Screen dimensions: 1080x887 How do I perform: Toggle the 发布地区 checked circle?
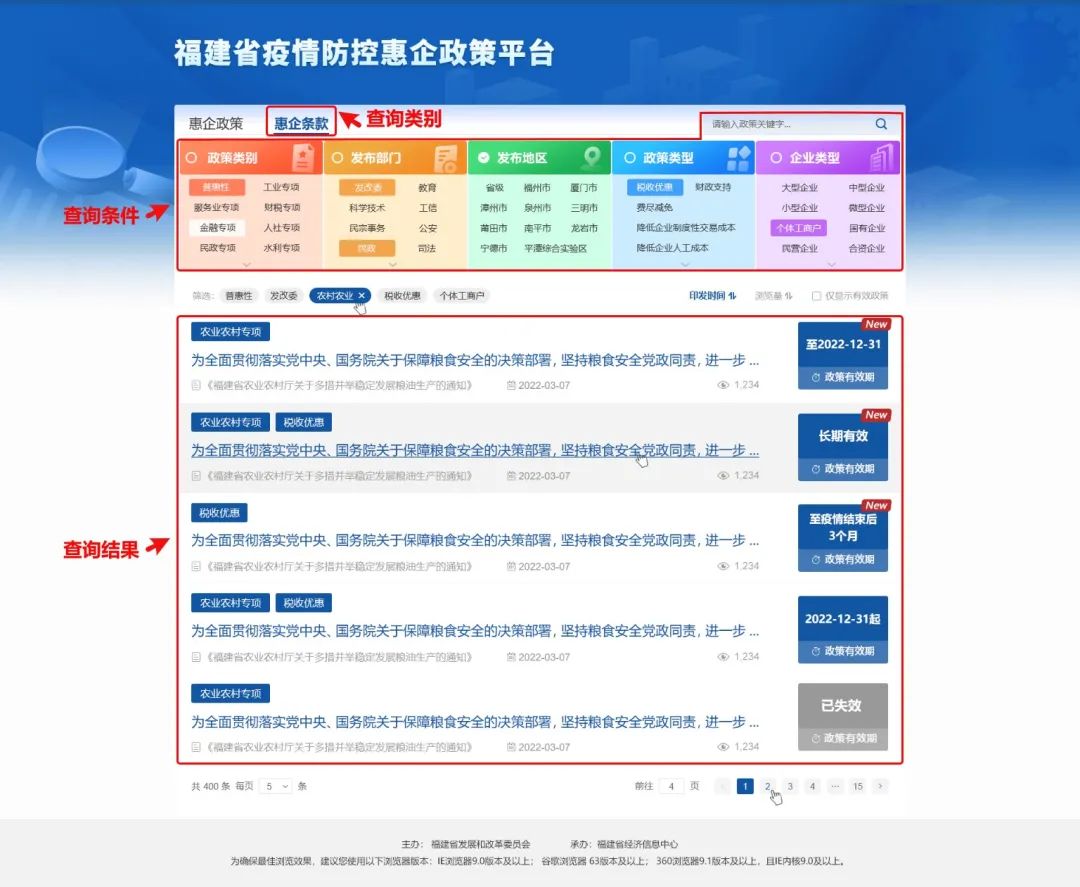coord(484,158)
